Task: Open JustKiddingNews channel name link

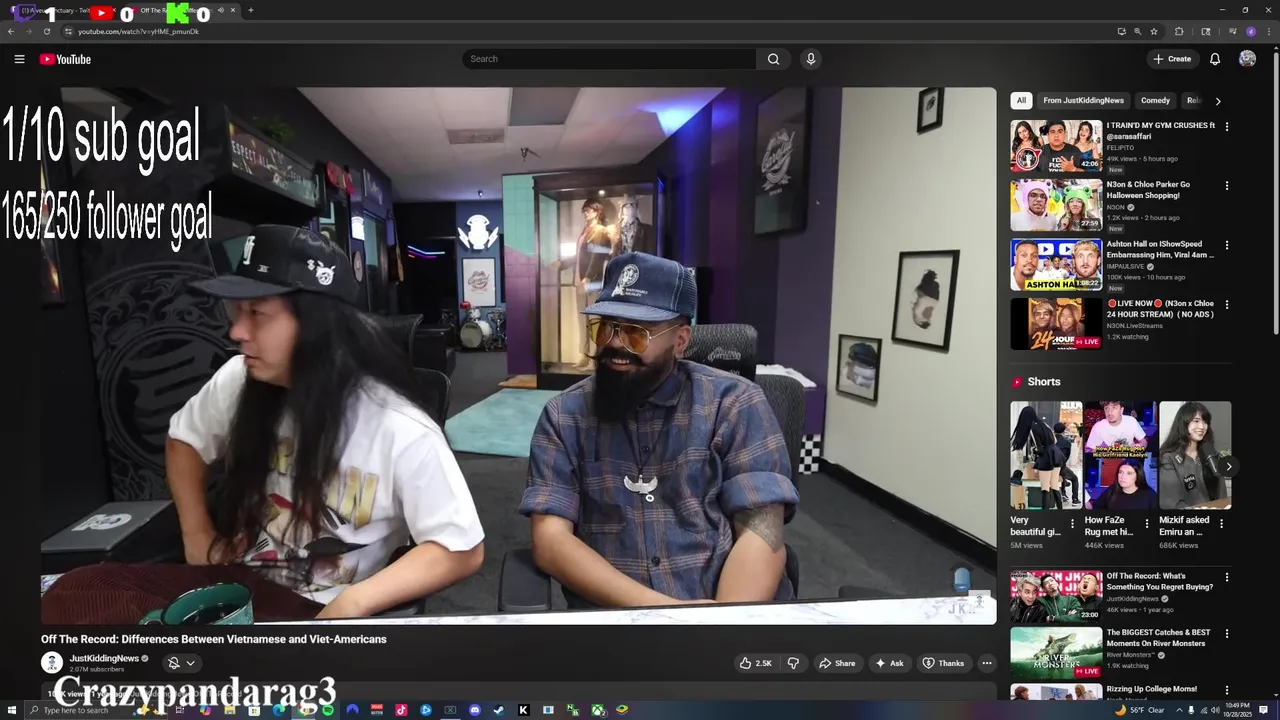Action: [104, 658]
